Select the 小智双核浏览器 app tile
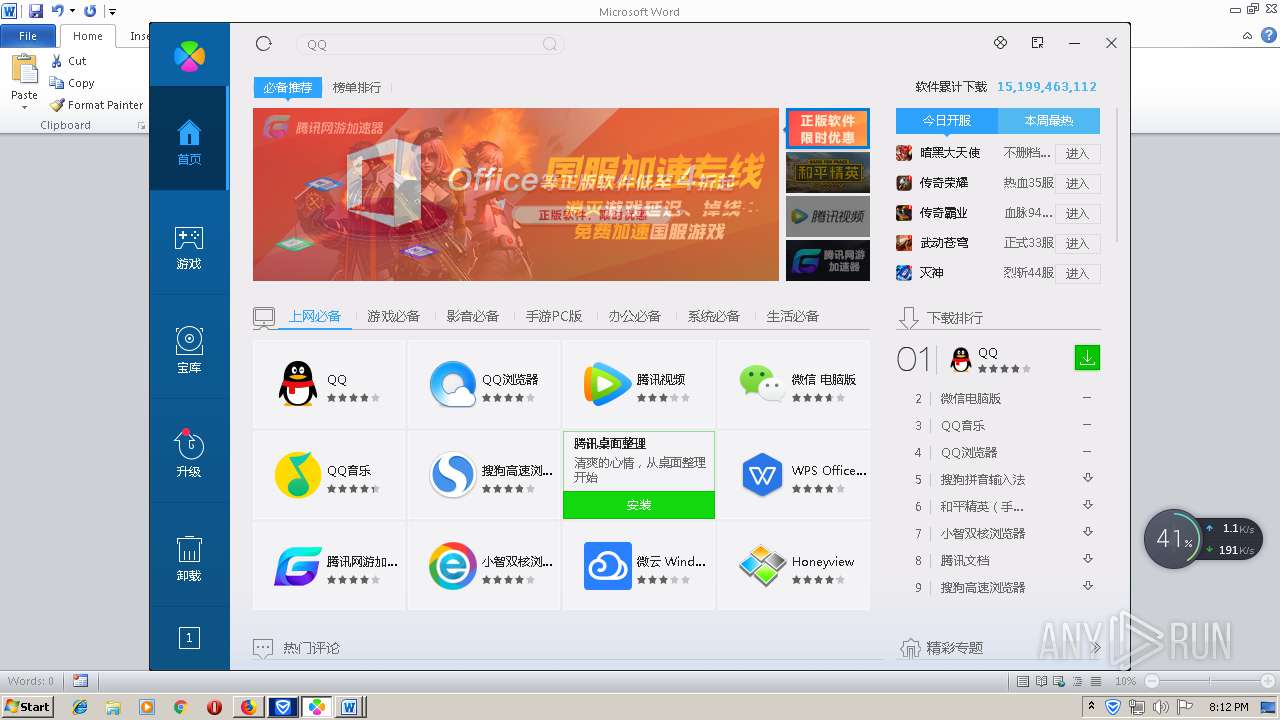 pyautogui.click(x=484, y=566)
